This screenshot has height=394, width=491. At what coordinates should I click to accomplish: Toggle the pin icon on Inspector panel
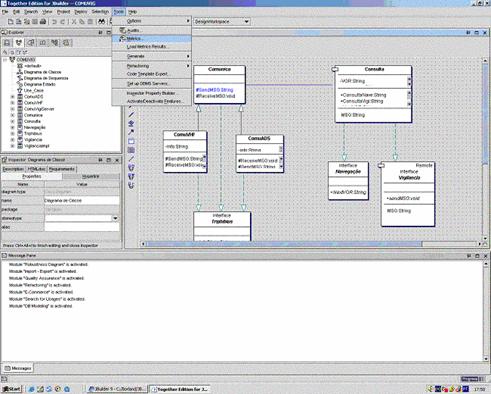click(x=100, y=160)
